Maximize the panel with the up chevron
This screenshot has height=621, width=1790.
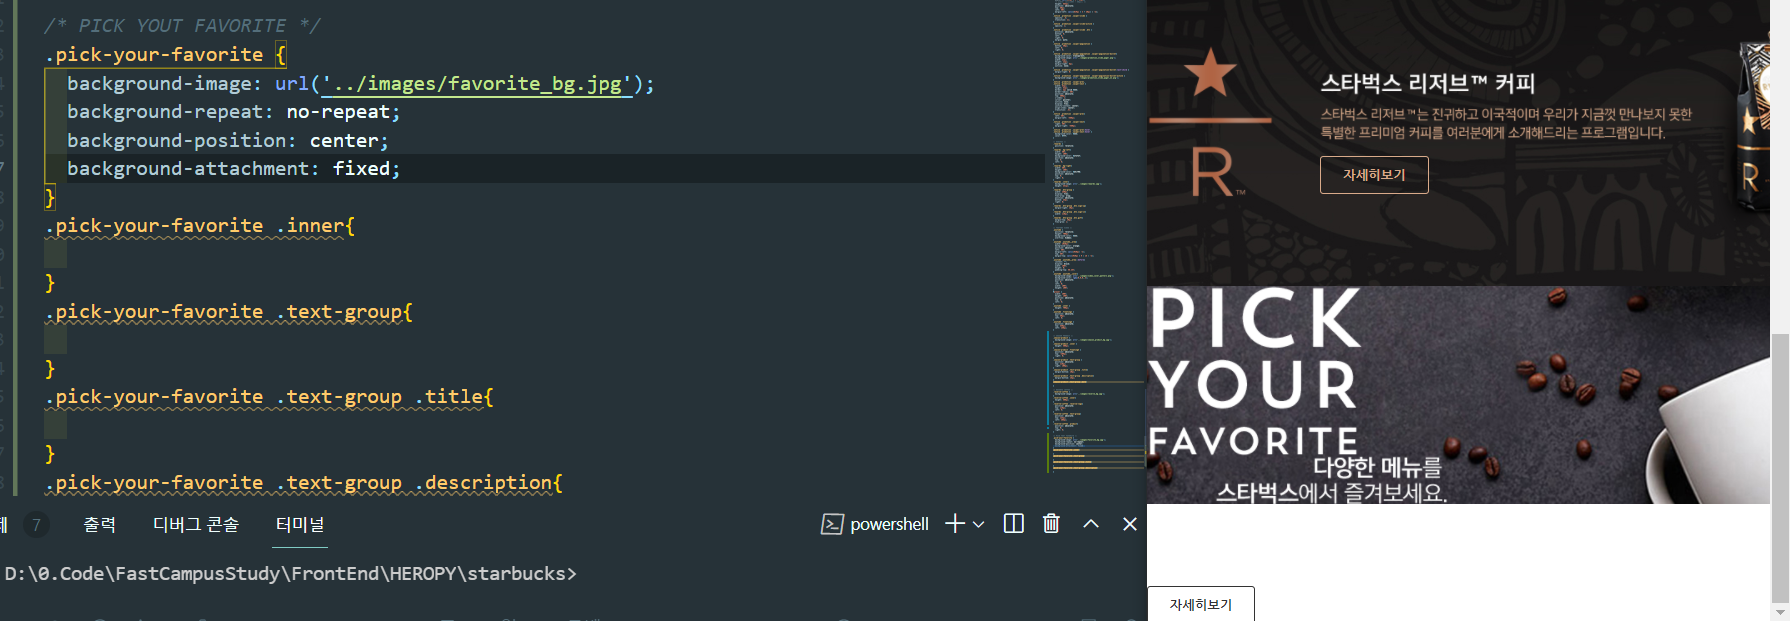click(1091, 523)
